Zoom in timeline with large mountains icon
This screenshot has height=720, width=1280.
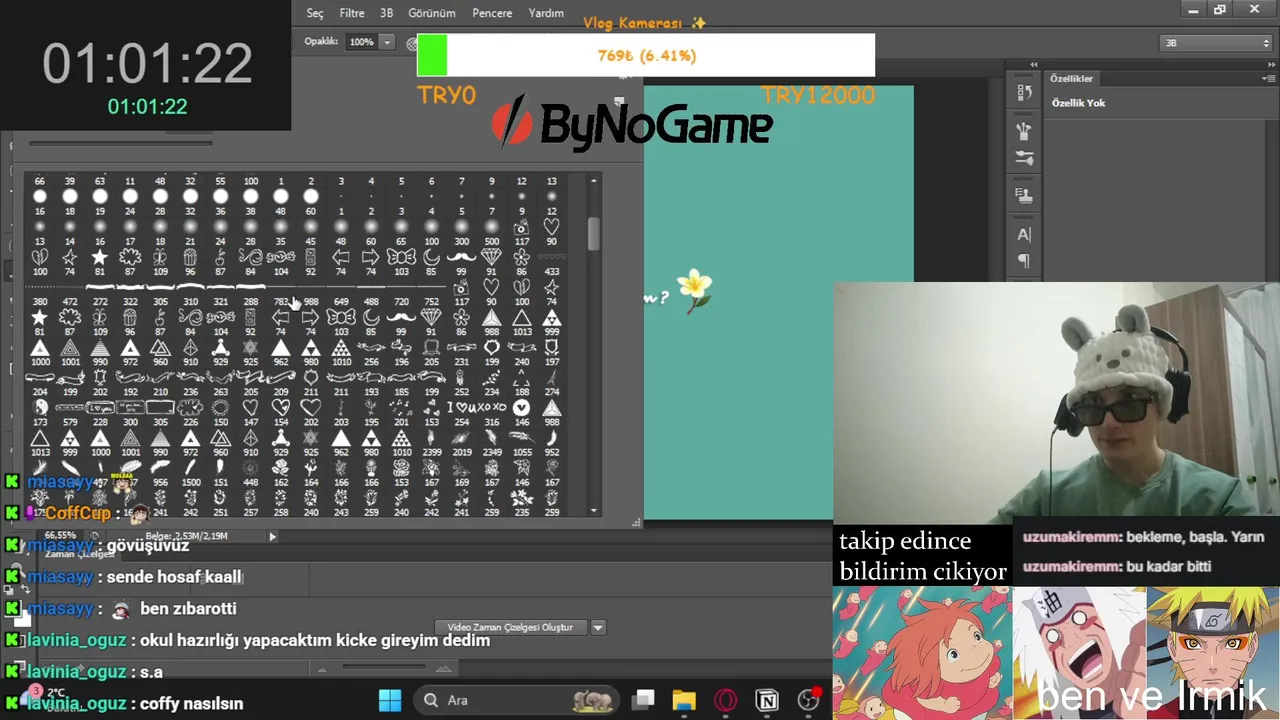(444, 669)
